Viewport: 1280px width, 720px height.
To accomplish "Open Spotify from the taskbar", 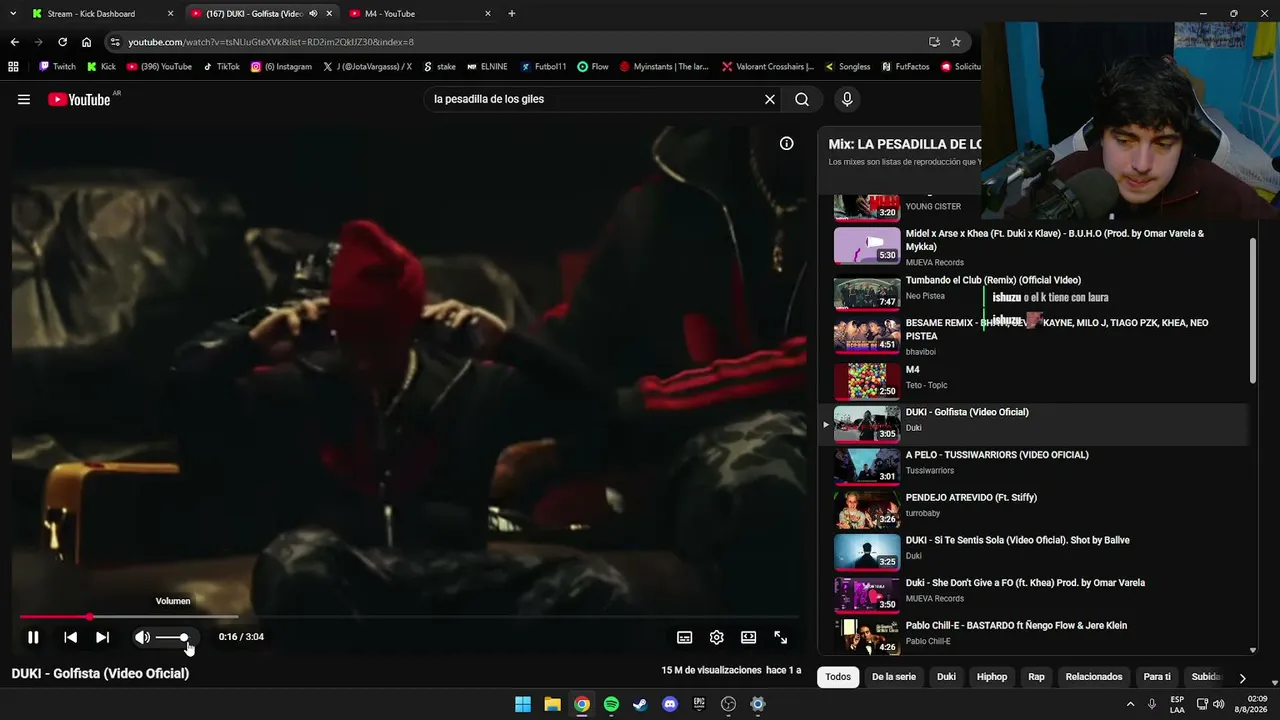I will (611, 704).
